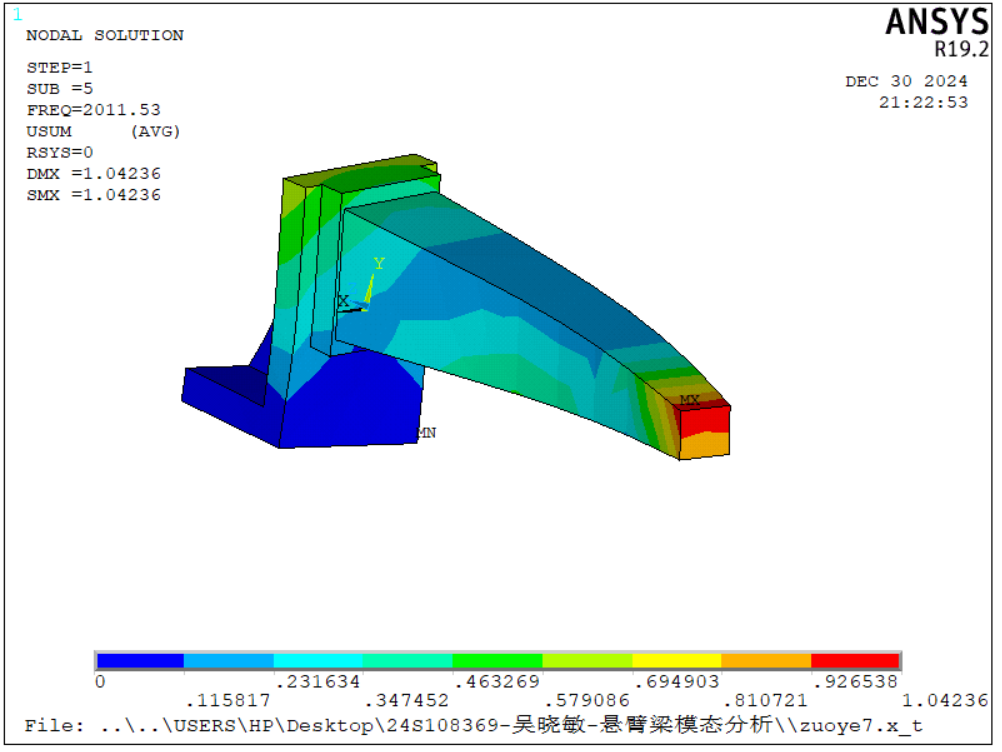
Task: Click the STEP=1 text
Action: point(59,67)
